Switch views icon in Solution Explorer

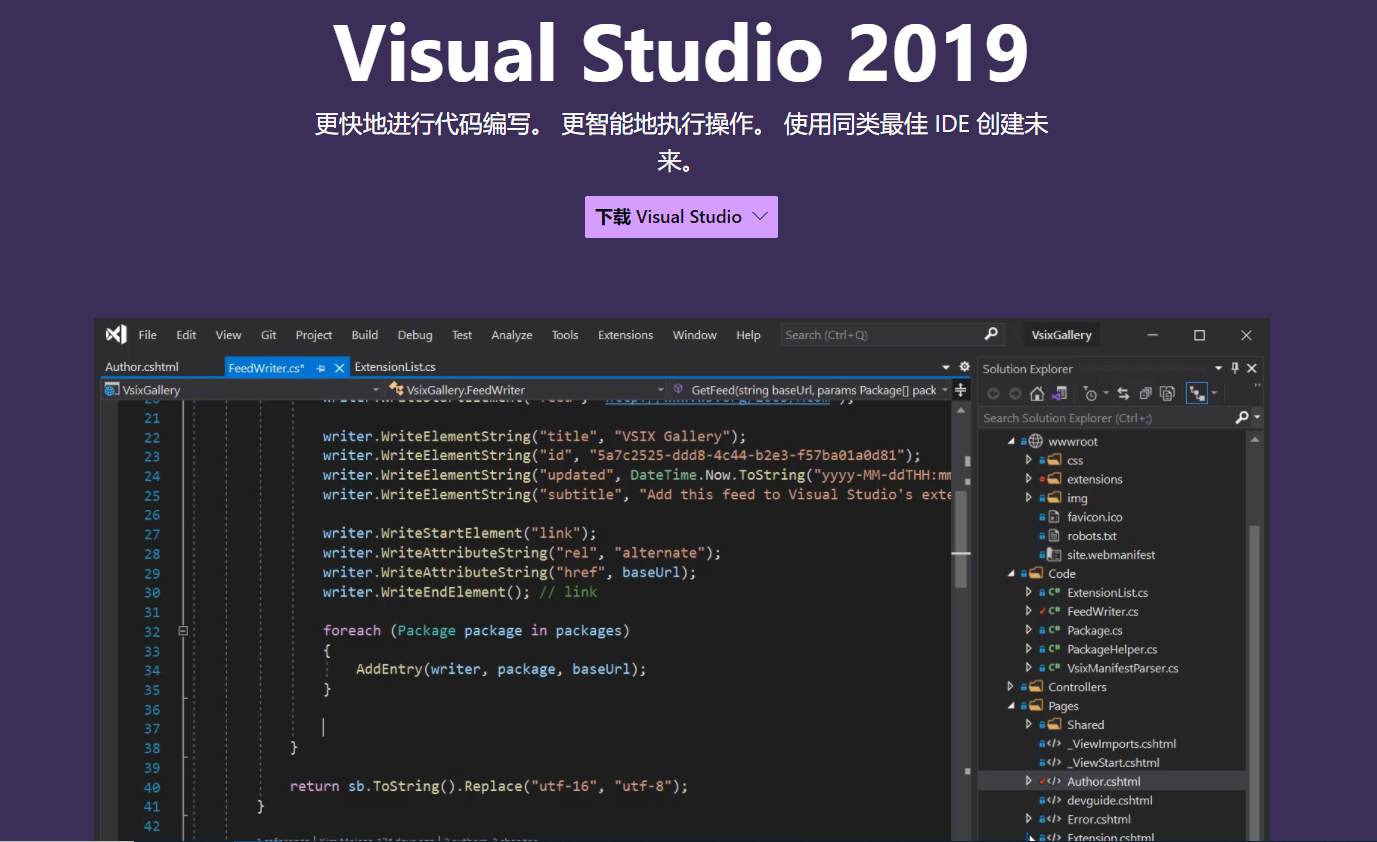pos(1059,394)
